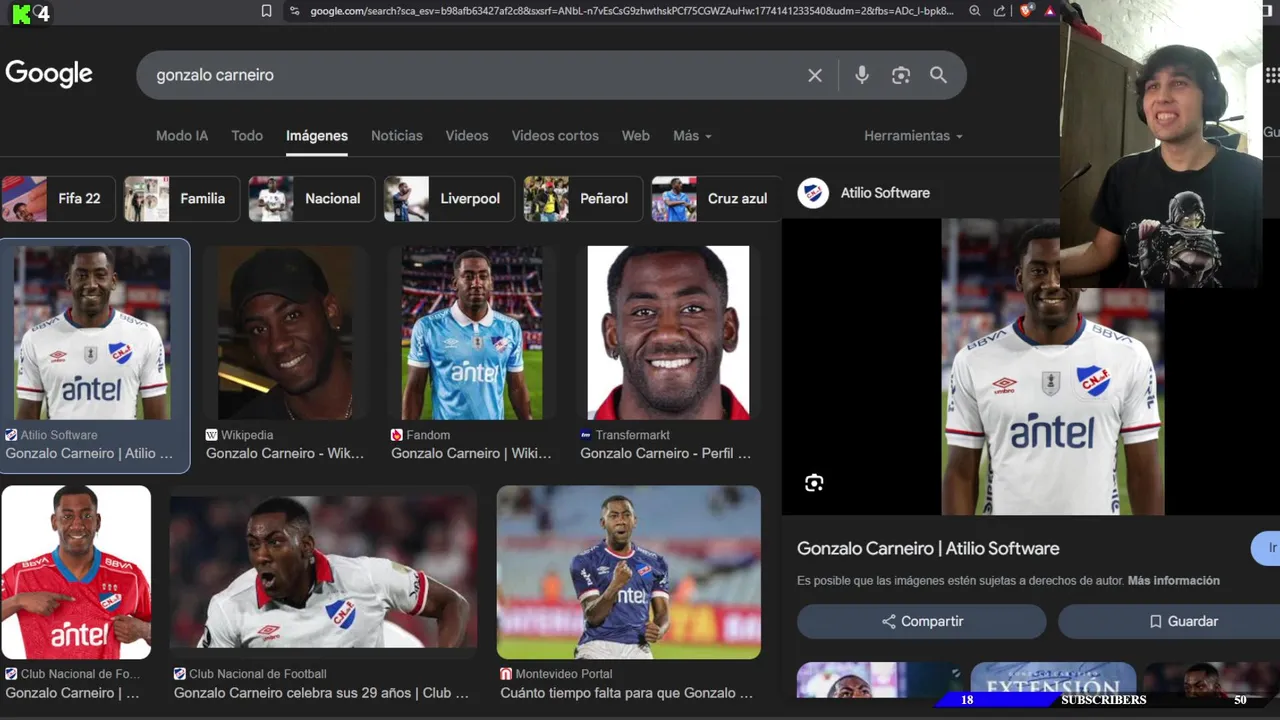Screen dimensions: 1280x720
Task: Open the Fandom light blue jersey thumbnail
Action: point(472,333)
